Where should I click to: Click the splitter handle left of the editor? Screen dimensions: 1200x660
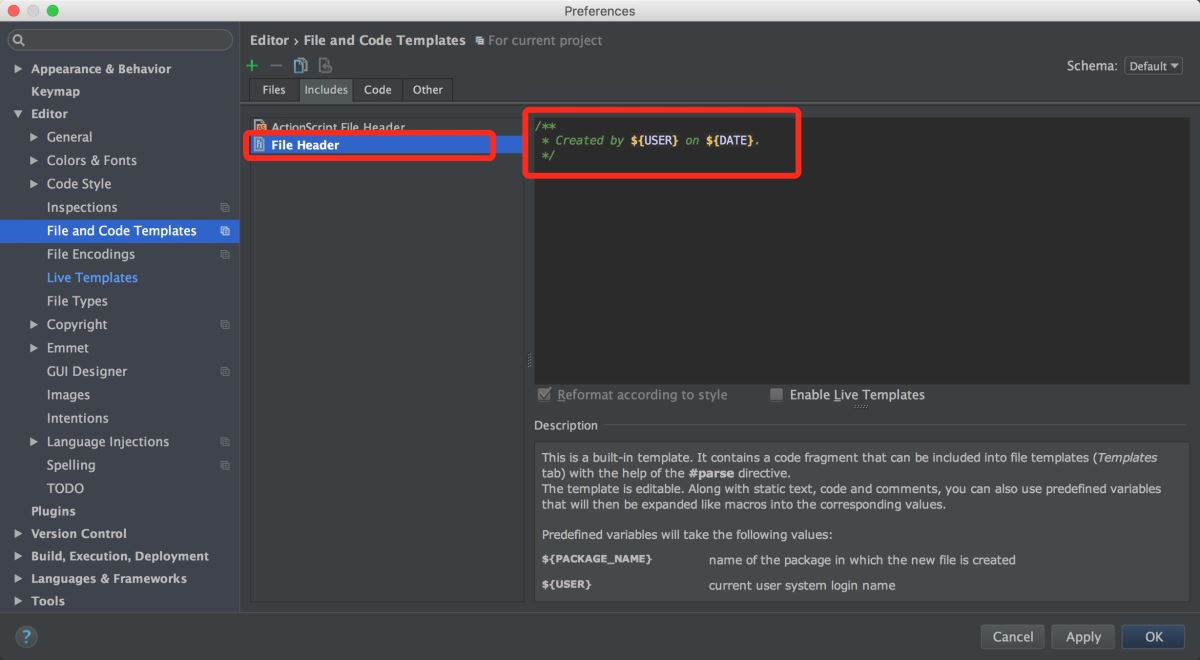pos(529,360)
